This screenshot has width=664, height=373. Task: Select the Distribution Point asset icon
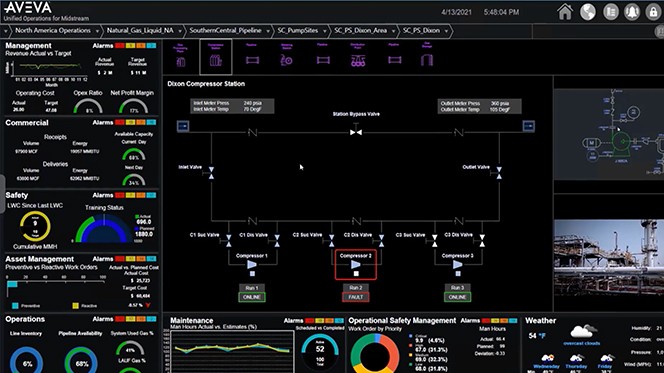[358, 56]
